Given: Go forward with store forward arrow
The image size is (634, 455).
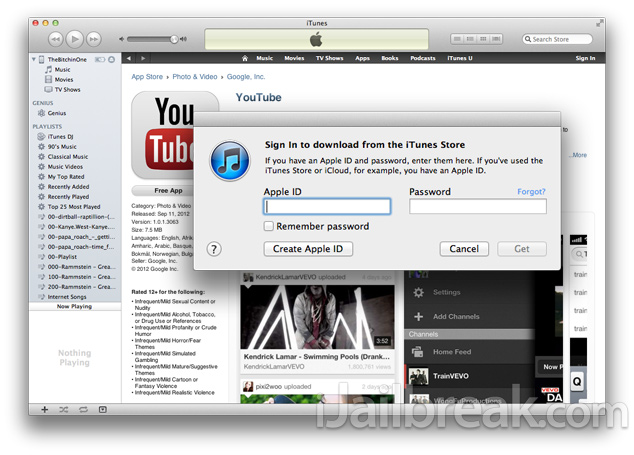Looking at the screenshot, I should (x=143, y=58).
